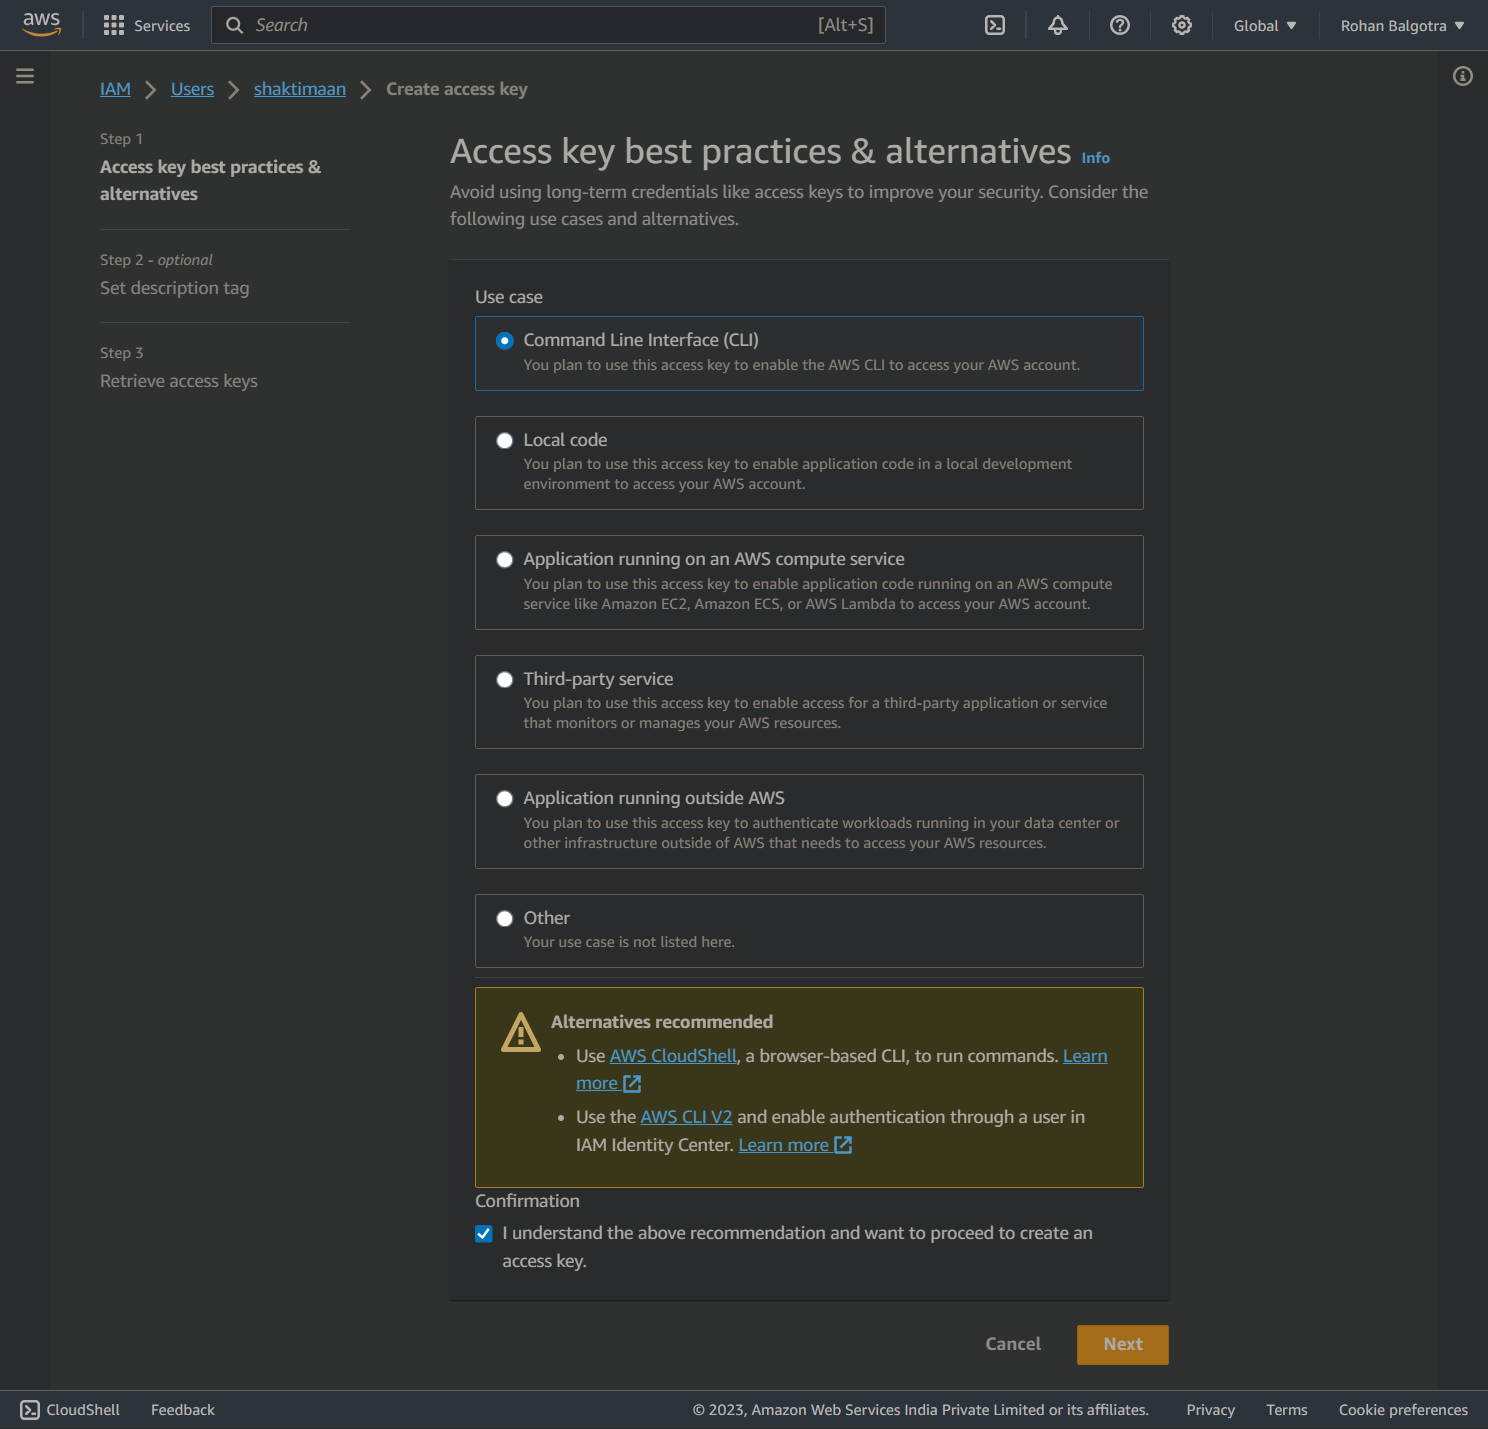Cancel access key creation
This screenshot has height=1429, width=1488.
1013,1345
